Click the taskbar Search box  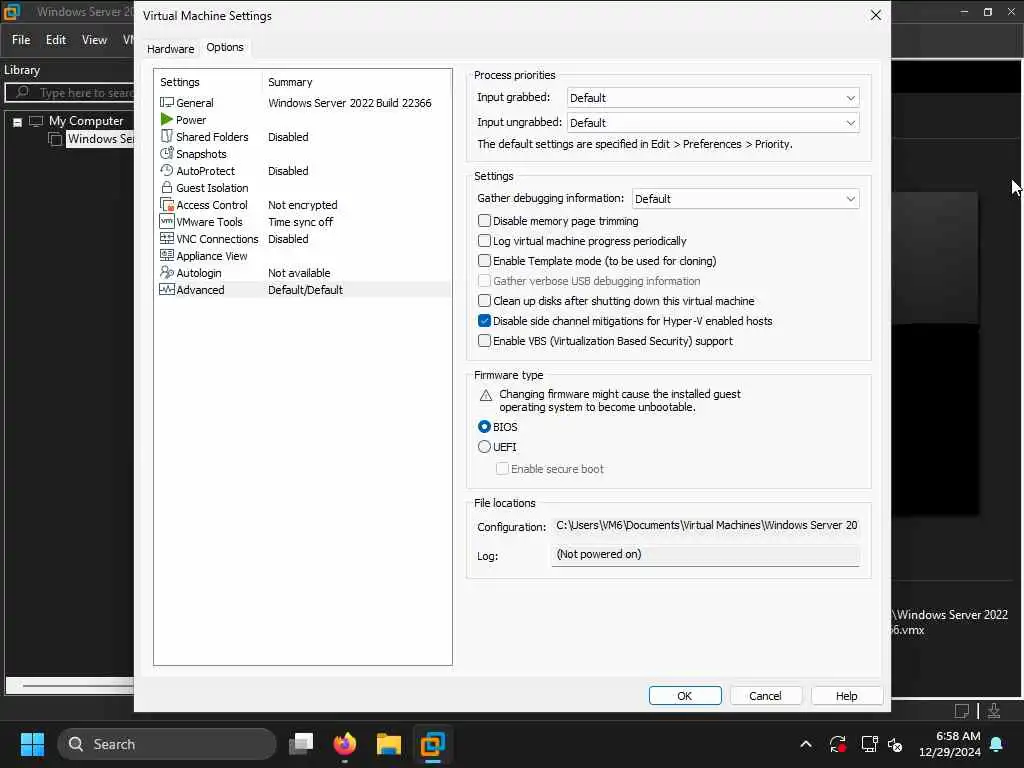click(167, 744)
